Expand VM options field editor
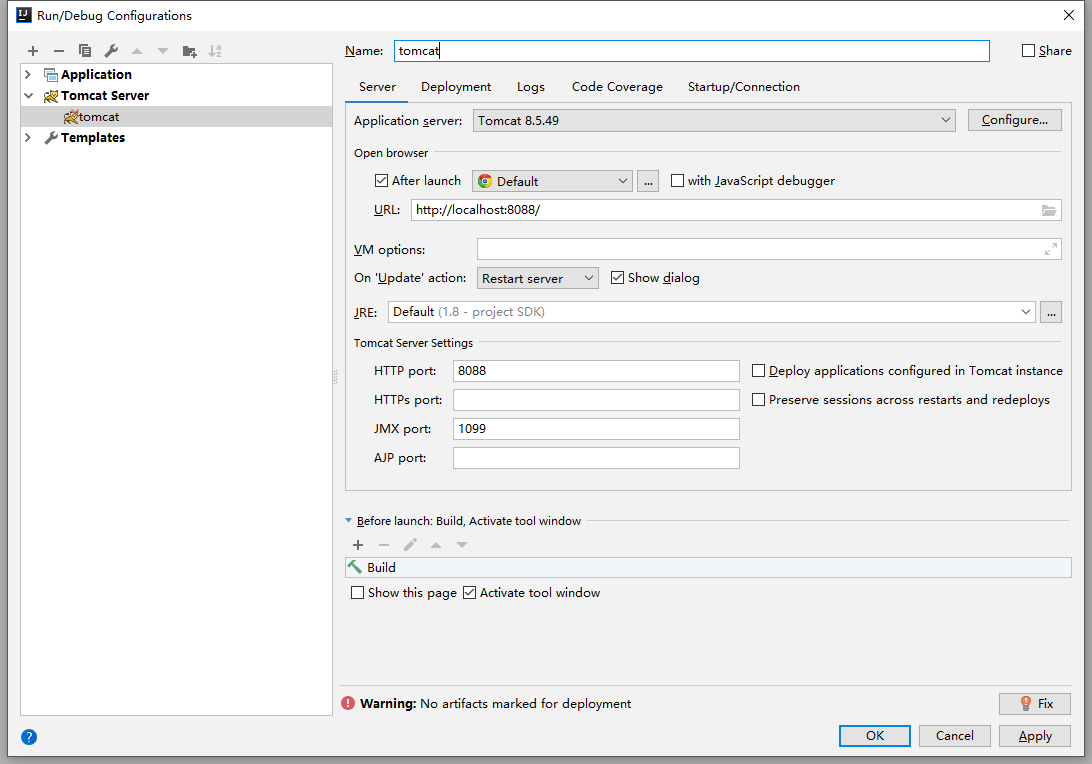This screenshot has height=764, width=1092. (1051, 249)
